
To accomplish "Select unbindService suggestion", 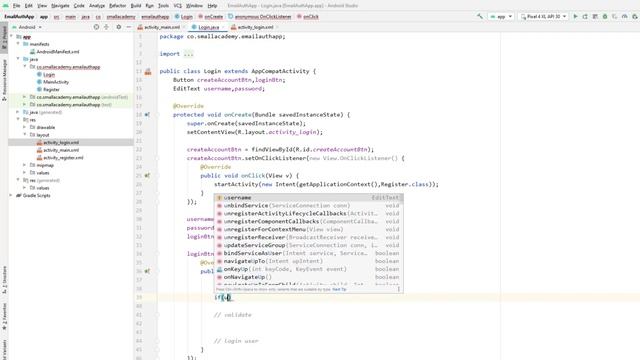I will pyautogui.click(x=309, y=206).
